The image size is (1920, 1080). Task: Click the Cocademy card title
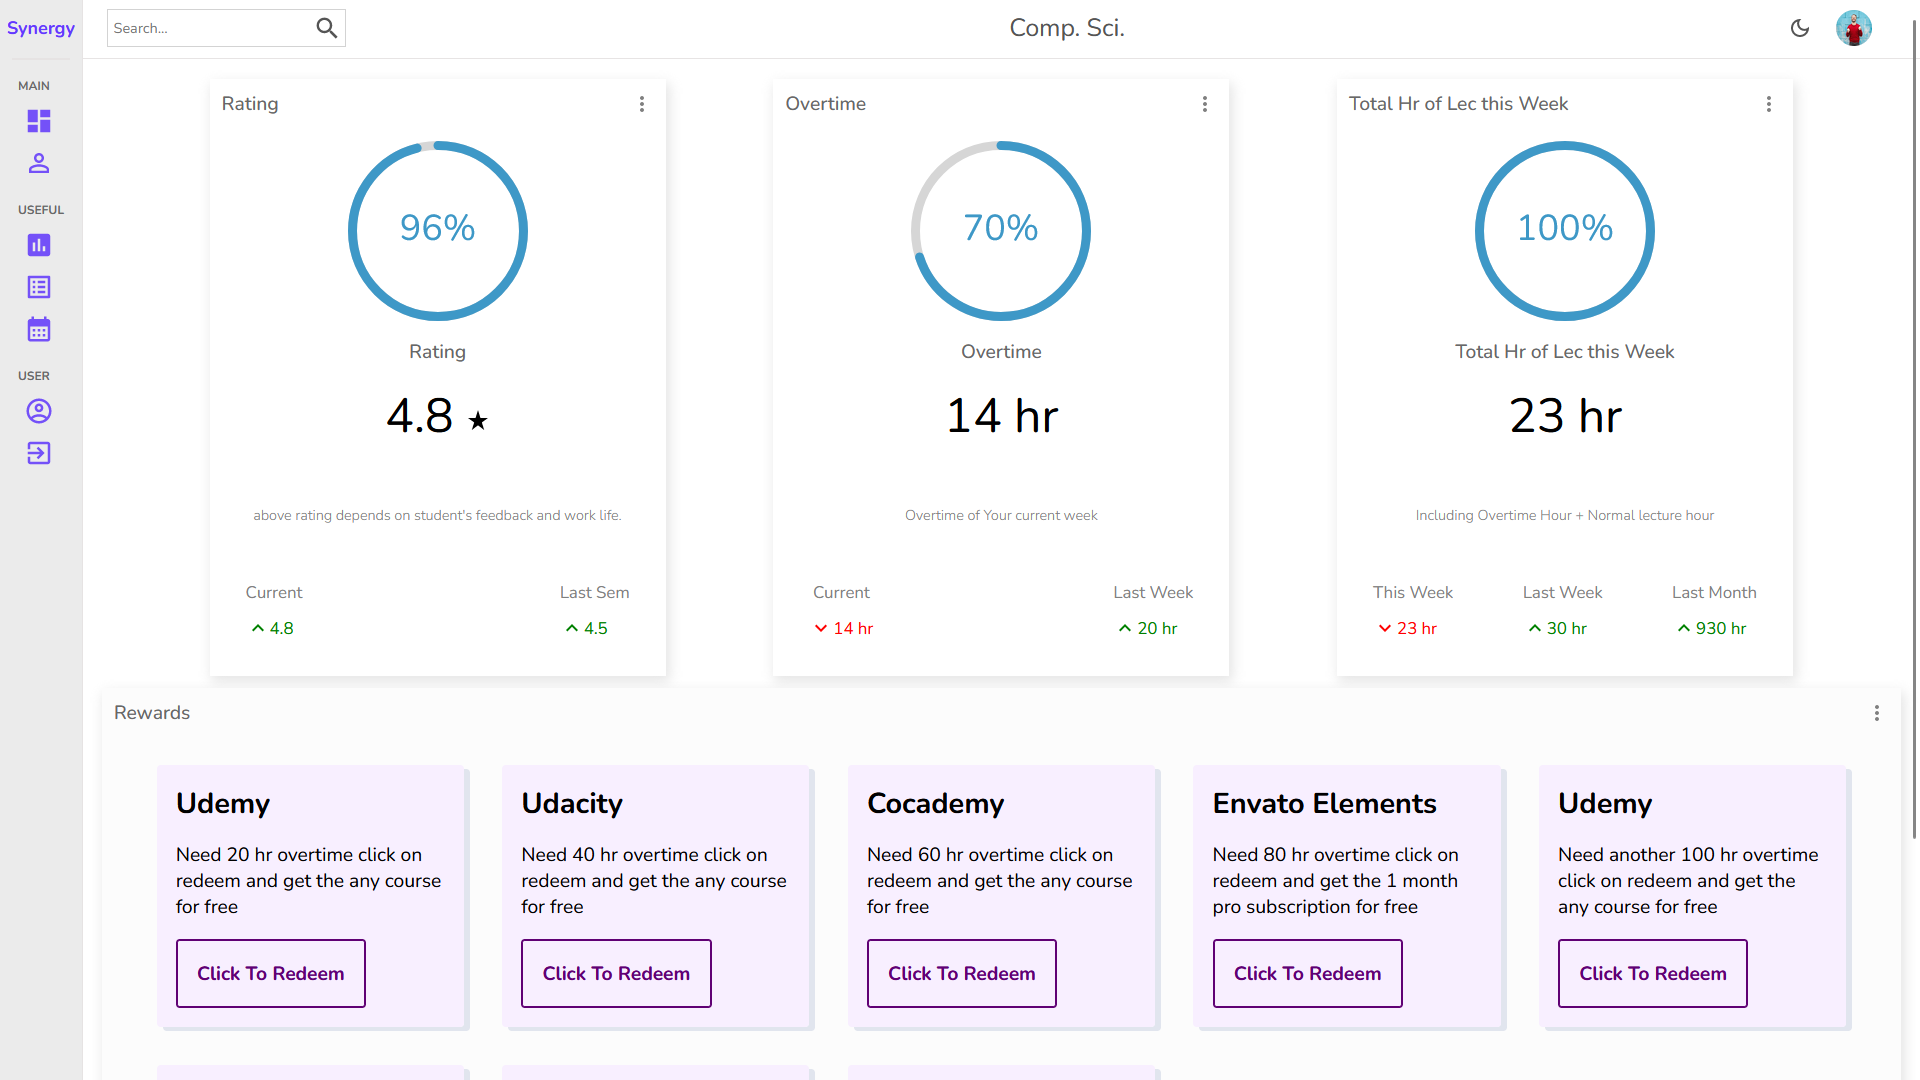936,803
